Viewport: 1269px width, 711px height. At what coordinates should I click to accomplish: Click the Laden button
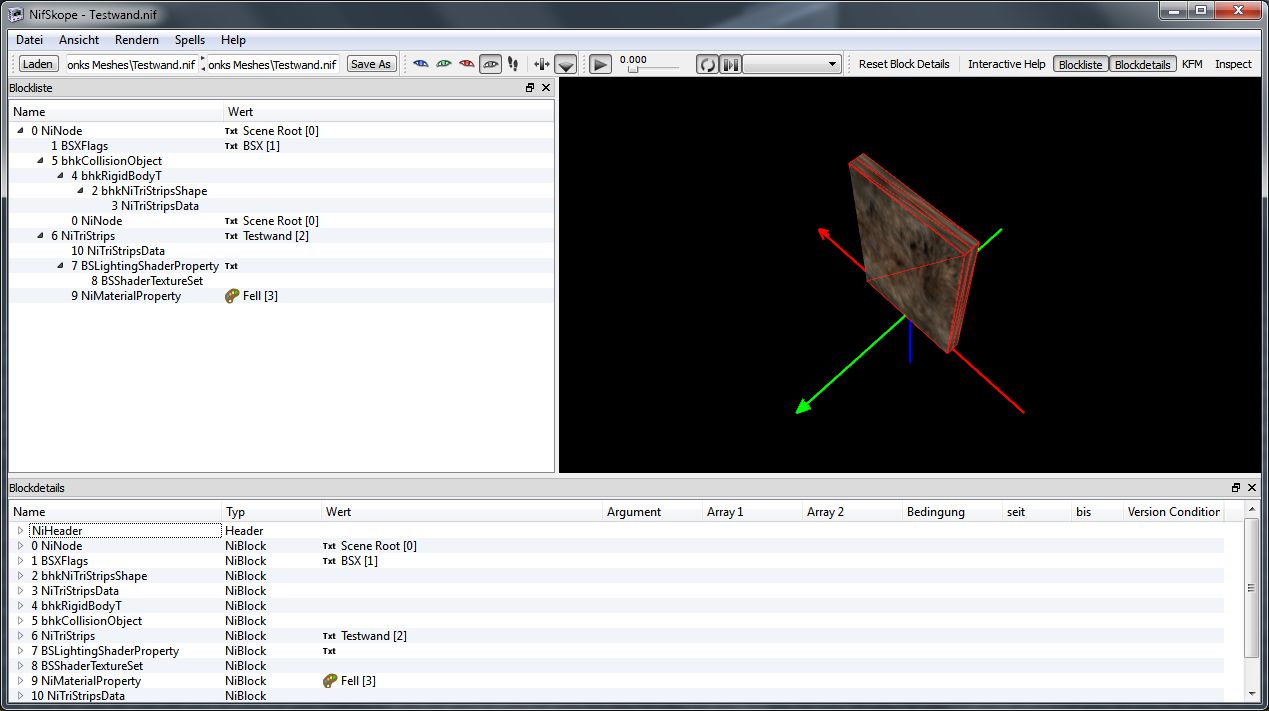tap(38, 64)
